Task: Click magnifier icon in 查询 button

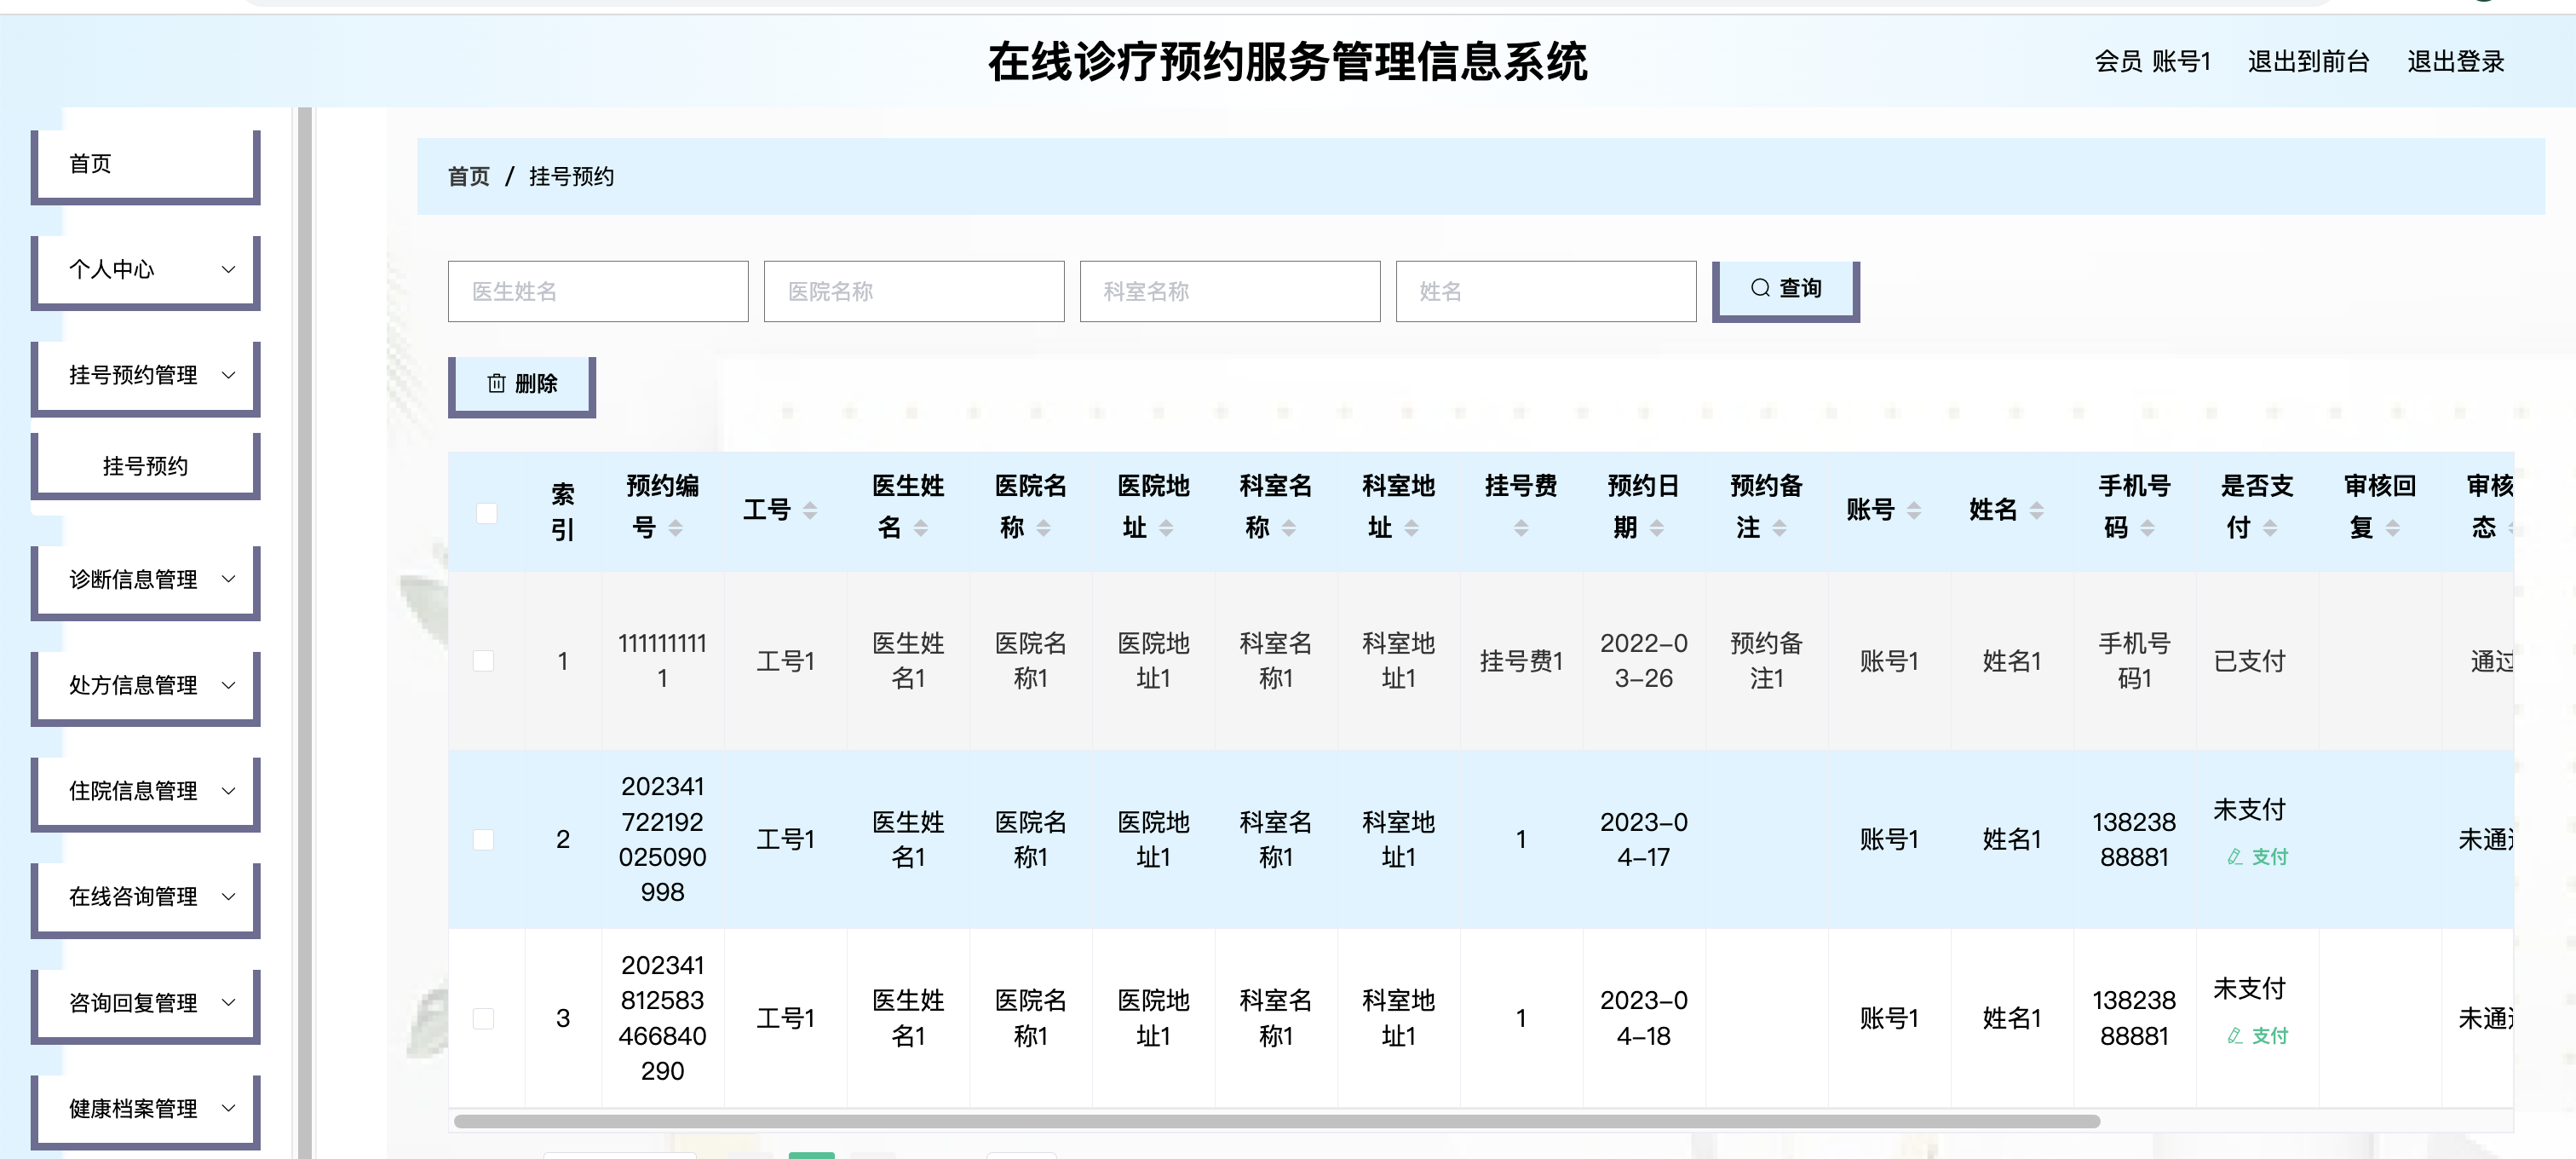Action: [1760, 288]
